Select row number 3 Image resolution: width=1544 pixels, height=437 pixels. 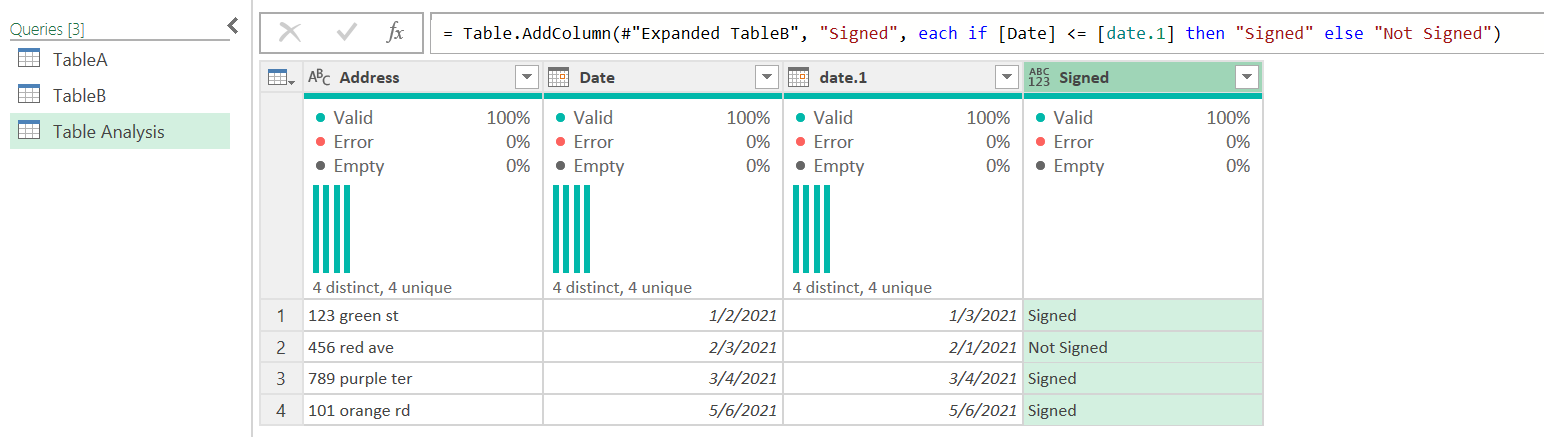click(282, 378)
